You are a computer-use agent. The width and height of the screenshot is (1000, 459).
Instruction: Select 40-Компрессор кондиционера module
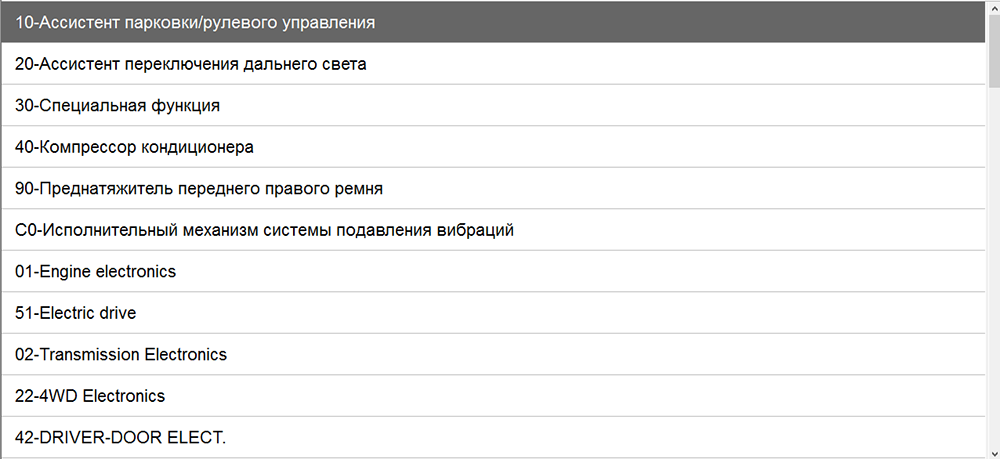click(x=134, y=147)
